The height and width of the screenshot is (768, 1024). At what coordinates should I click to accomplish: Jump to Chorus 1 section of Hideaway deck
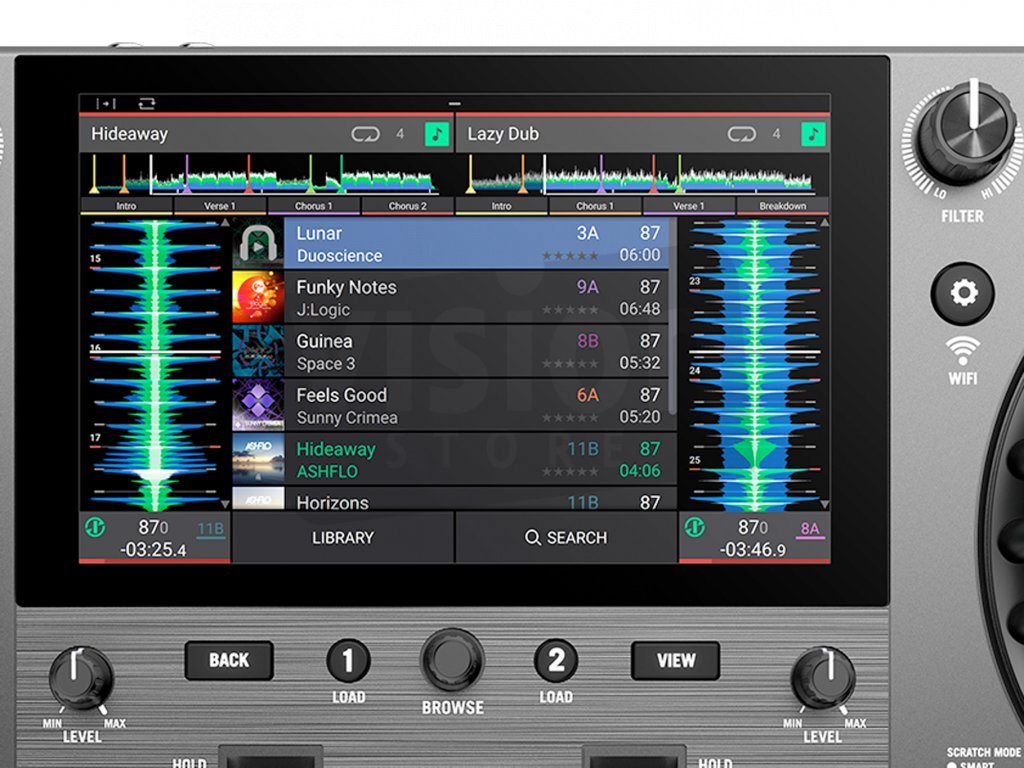[313, 206]
